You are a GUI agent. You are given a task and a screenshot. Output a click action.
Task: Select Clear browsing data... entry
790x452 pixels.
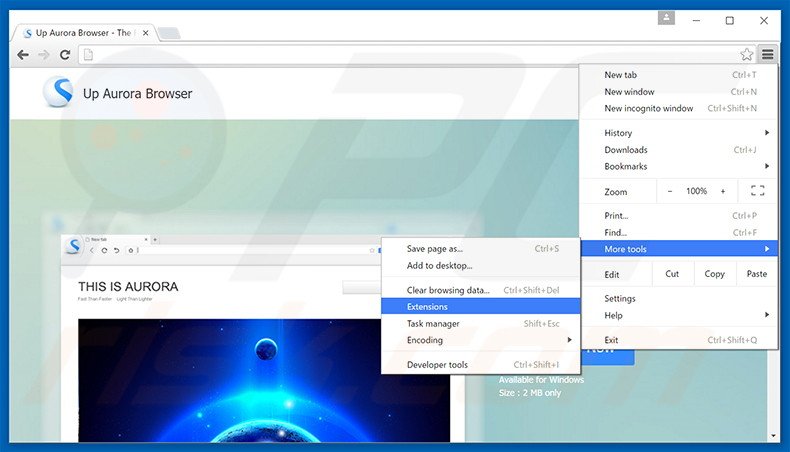pos(481,290)
